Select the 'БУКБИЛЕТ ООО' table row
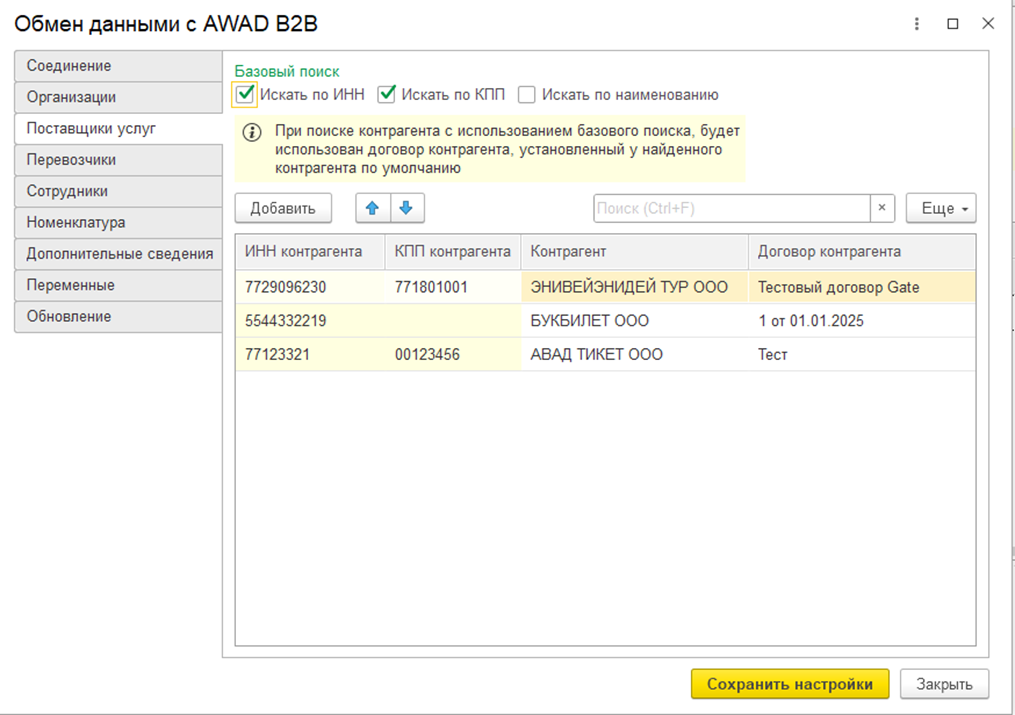The width and height of the screenshot is (1015, 715). coord(589,322)
